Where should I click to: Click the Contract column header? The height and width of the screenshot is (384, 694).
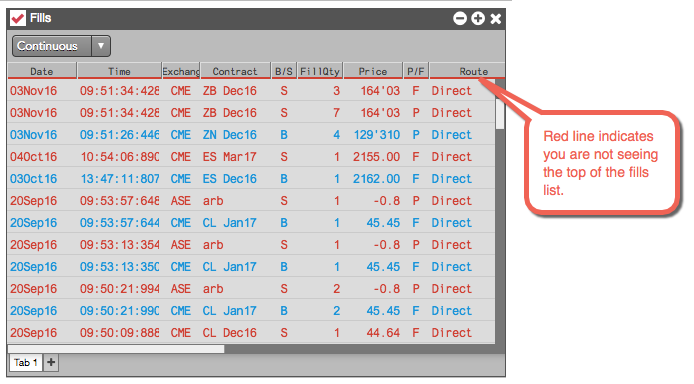coord(235,71)
